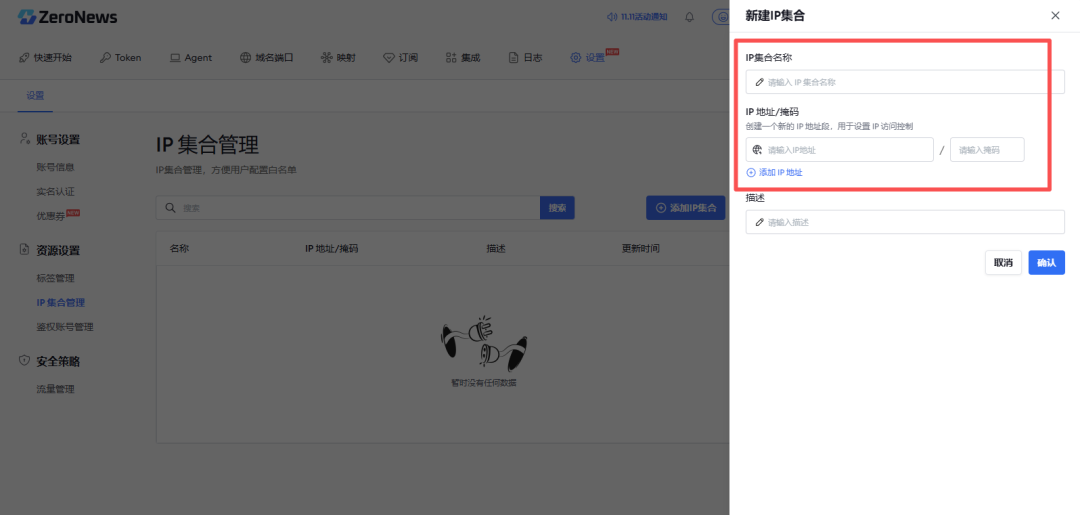Image resolution: width=1080 pixels, height=515 pixels.
Task: Click the IP集合名称 input field
Action: [x=905, y=82]
